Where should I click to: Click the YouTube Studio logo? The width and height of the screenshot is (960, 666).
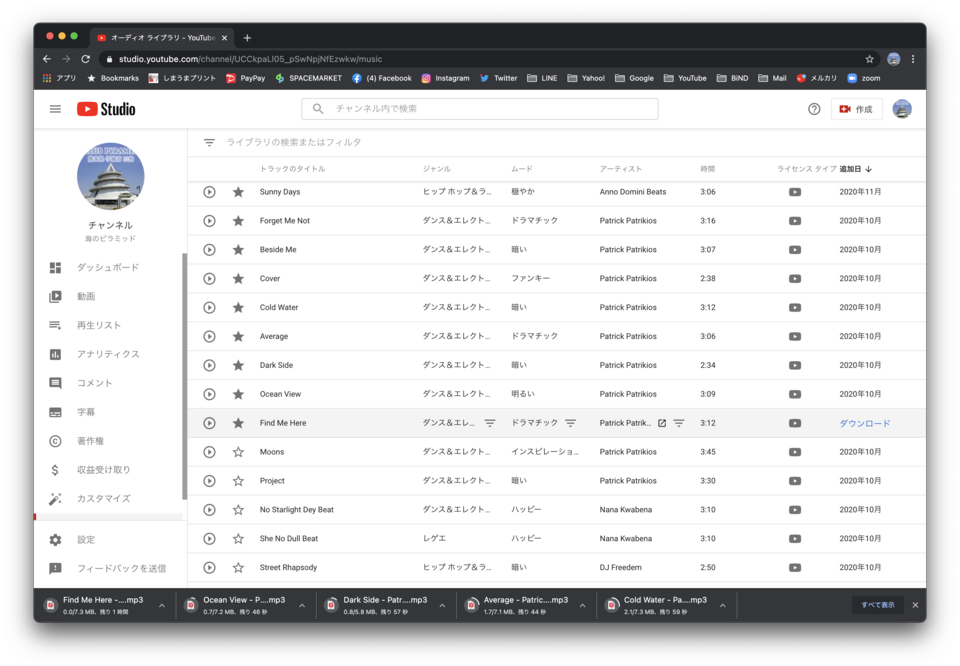(x=106, y=109)
